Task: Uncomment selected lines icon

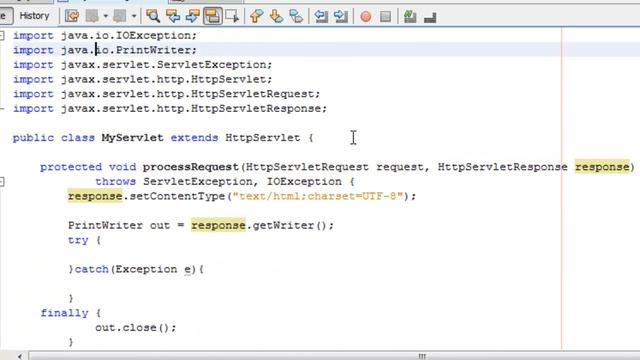Action: (x=430, y=17)
